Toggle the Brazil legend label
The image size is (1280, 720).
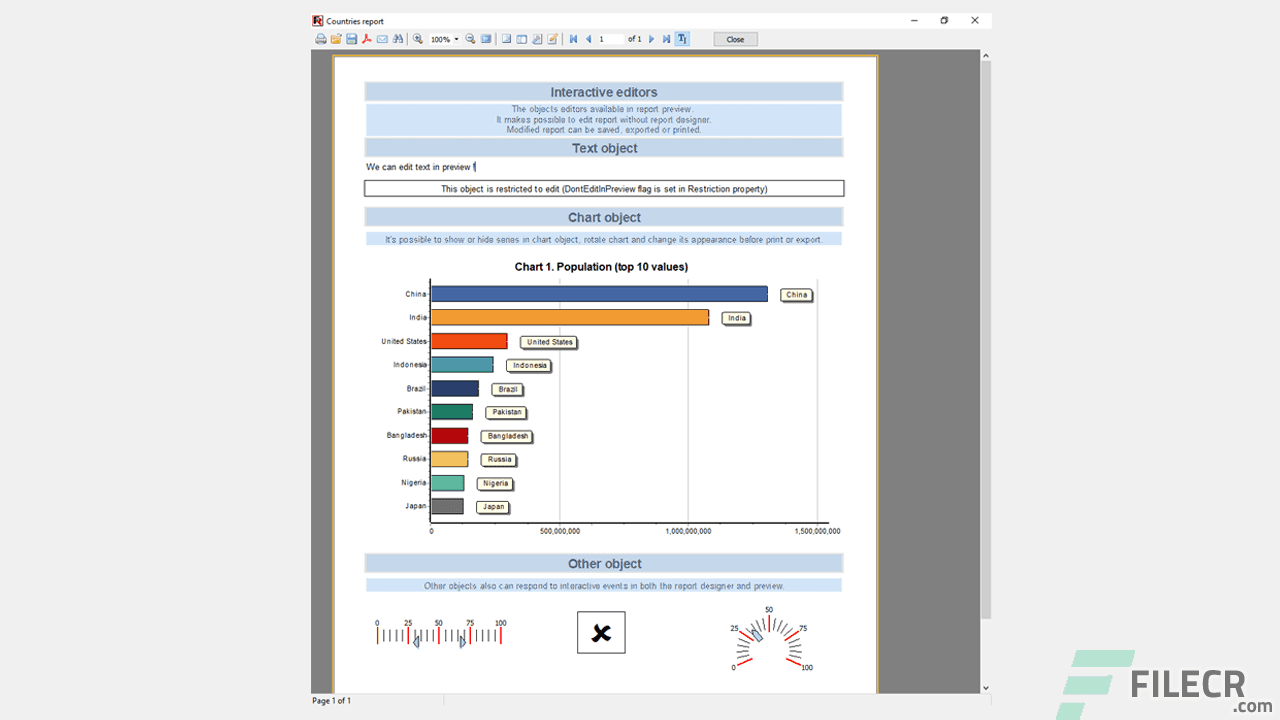click(x=507, y=389)
